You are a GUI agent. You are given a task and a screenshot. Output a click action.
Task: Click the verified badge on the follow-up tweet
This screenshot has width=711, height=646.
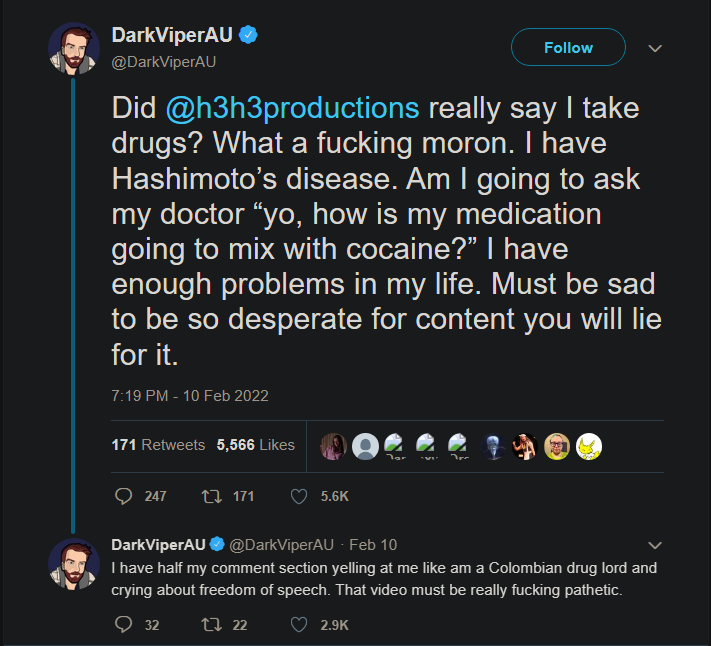(215, 545)
